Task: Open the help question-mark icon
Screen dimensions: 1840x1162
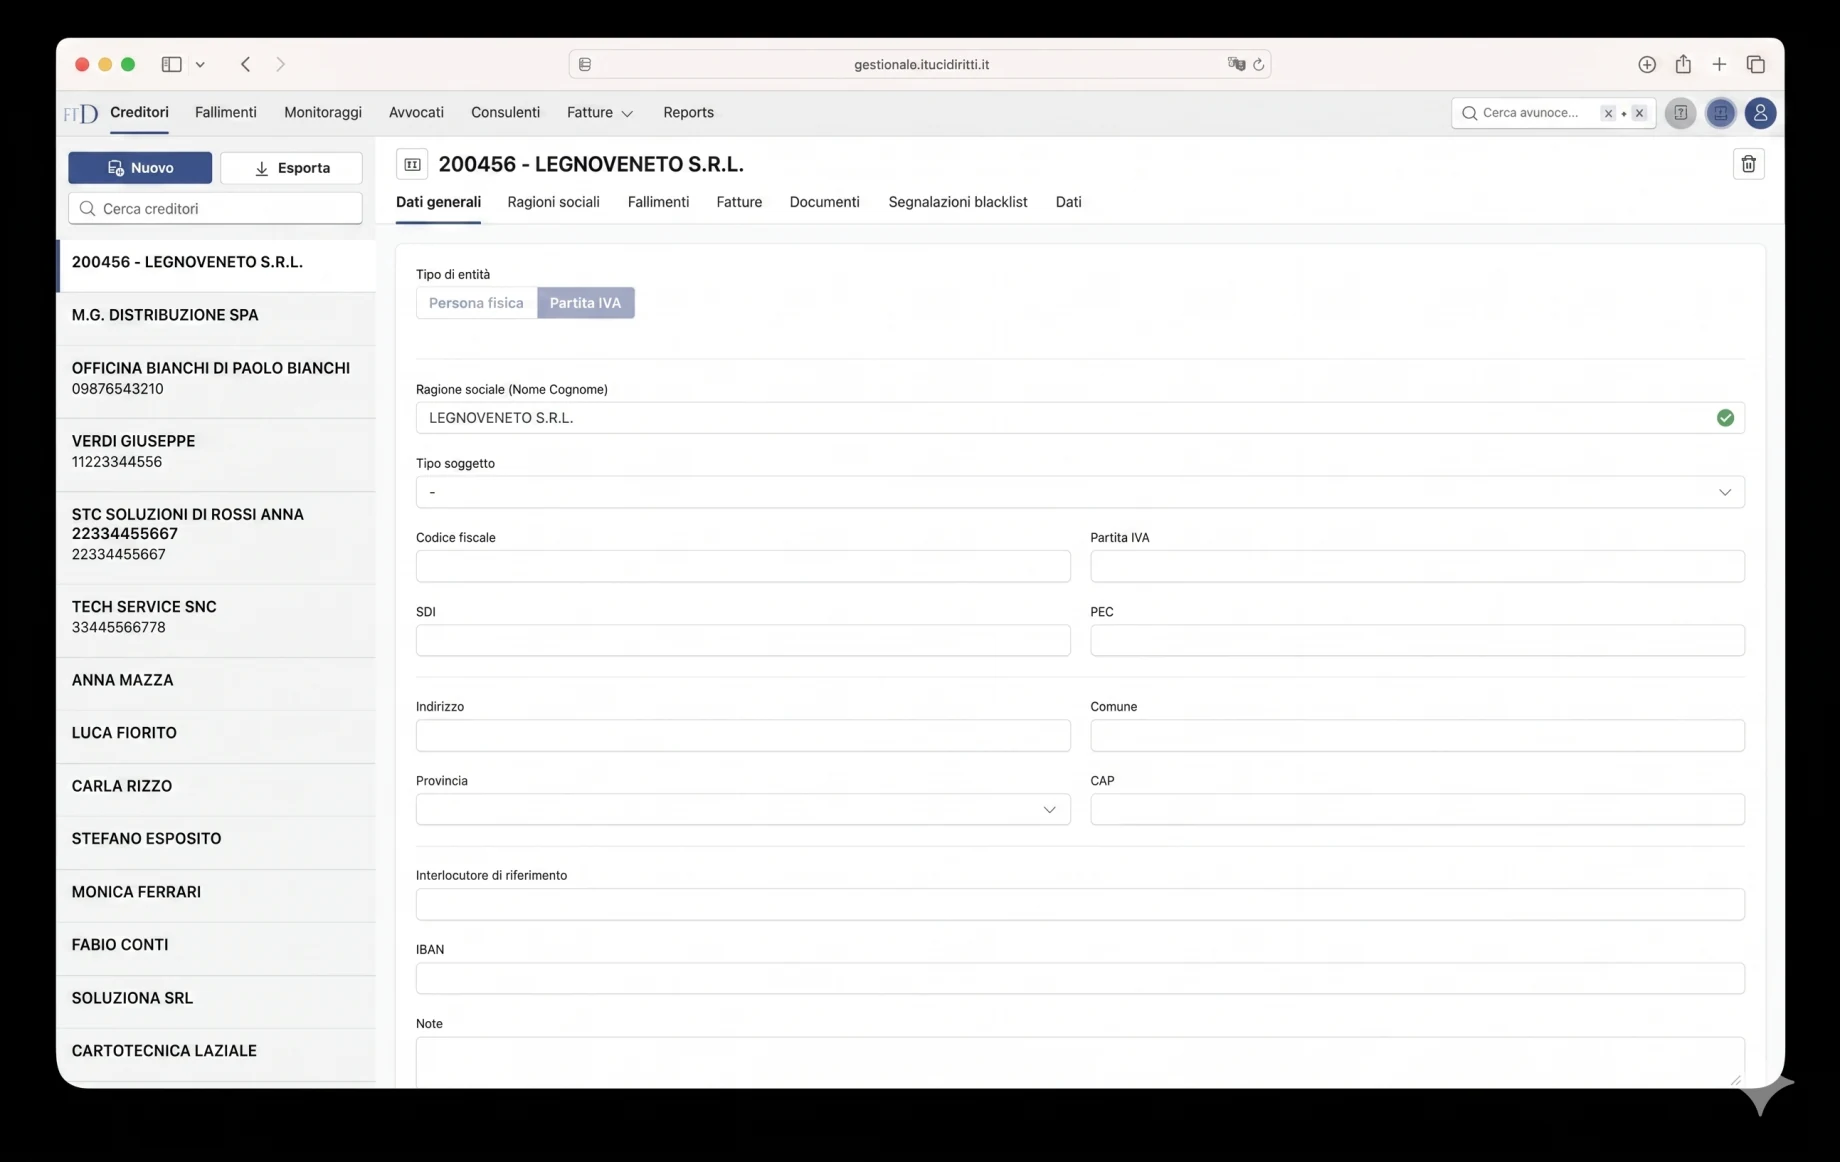Action: click(x=1681, y=113)
